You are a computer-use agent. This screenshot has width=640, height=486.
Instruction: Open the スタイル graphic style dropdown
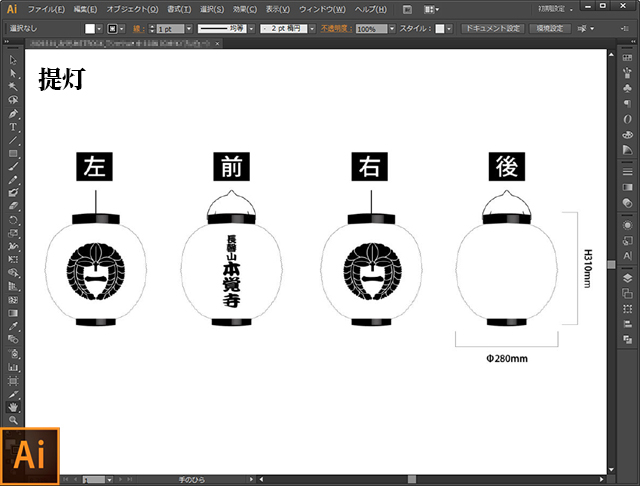pos(449,29)
